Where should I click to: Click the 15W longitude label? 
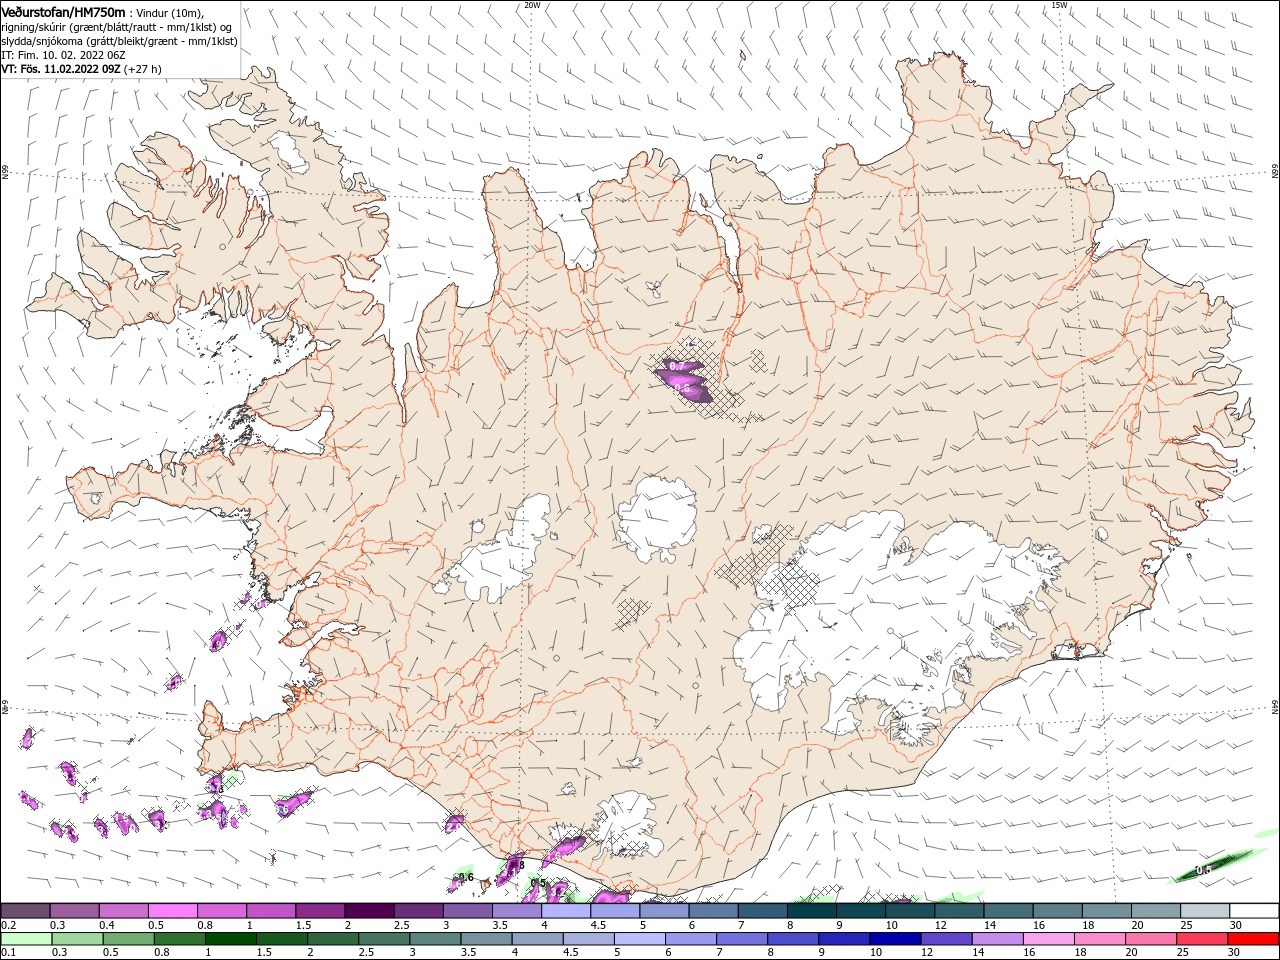(x=1059, y=4)
